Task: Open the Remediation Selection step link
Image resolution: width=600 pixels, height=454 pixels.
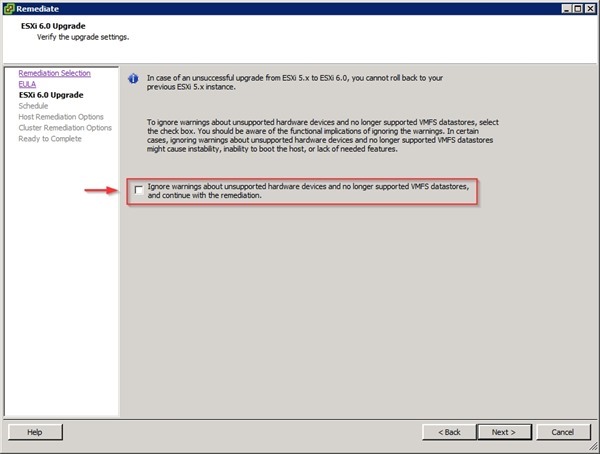Action: click(54, 73)
